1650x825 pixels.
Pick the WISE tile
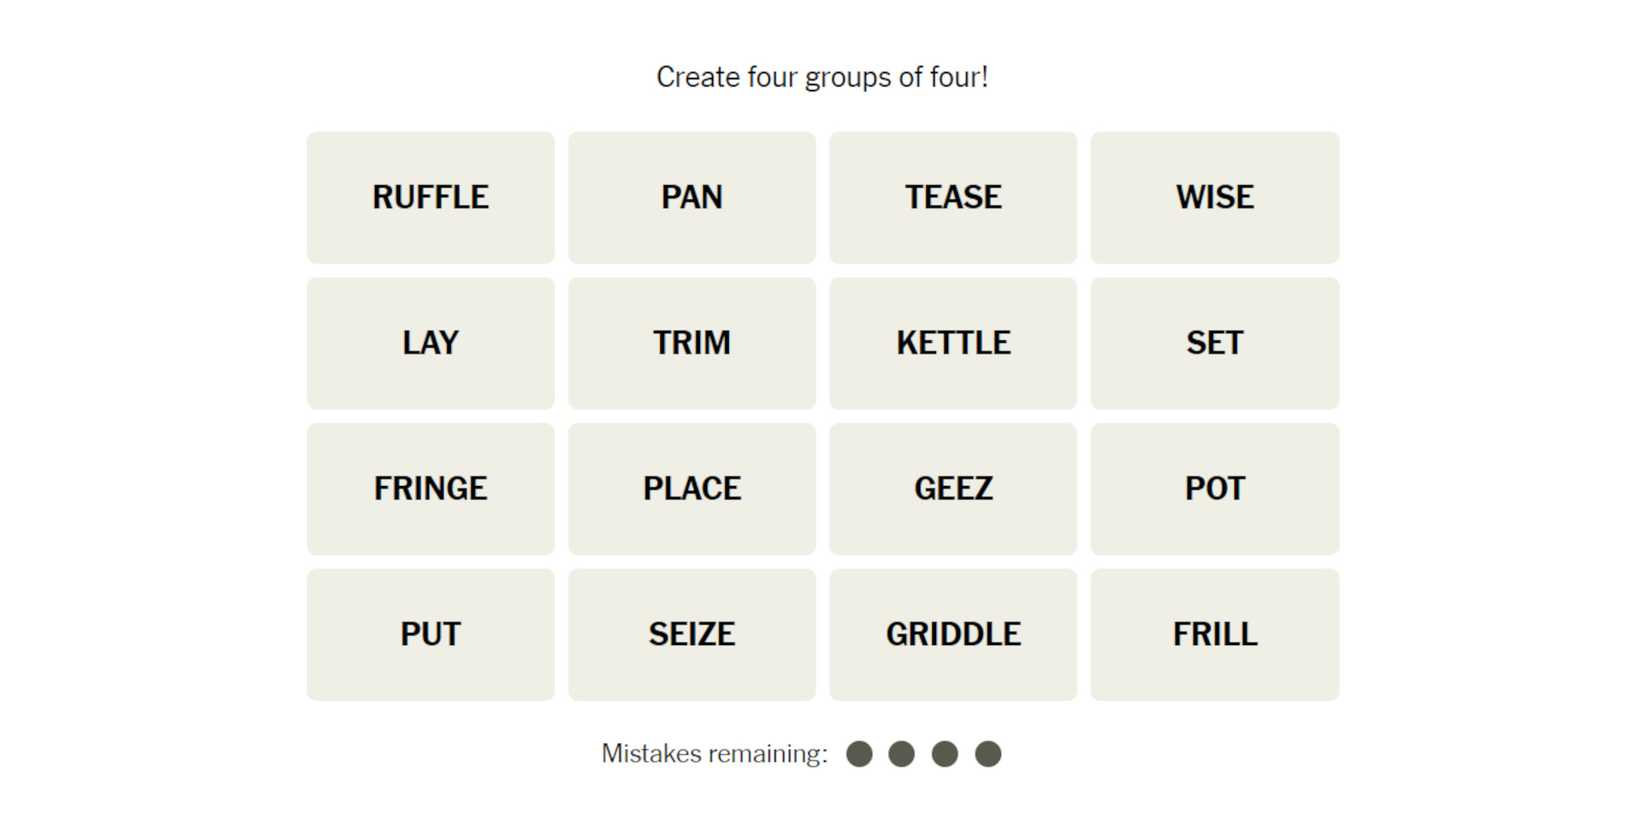coord(1214,197)
